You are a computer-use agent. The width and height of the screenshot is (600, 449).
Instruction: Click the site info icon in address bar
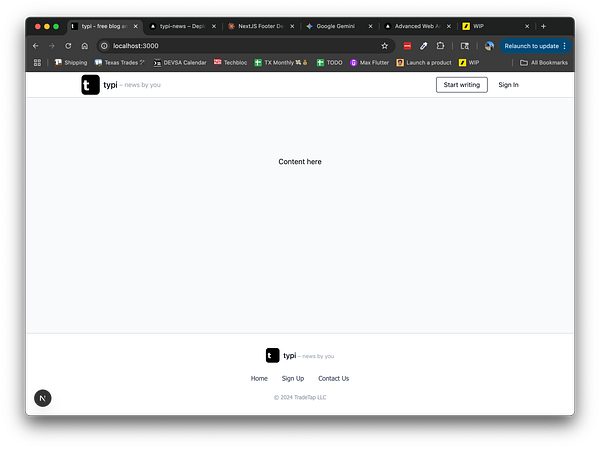(x=104, y=46)
